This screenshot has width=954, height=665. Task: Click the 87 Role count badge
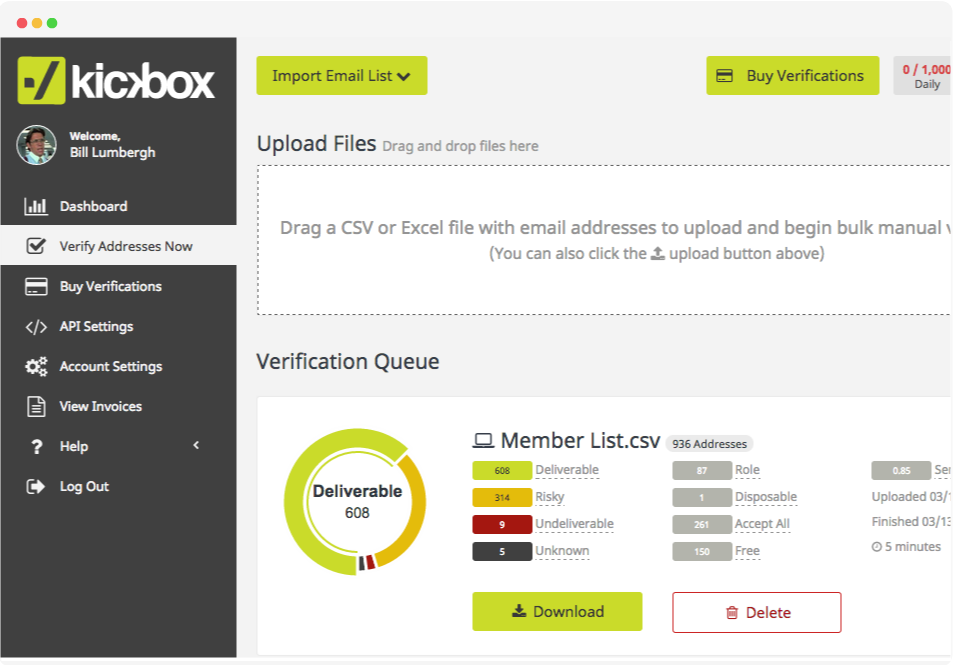click(702, 470)
